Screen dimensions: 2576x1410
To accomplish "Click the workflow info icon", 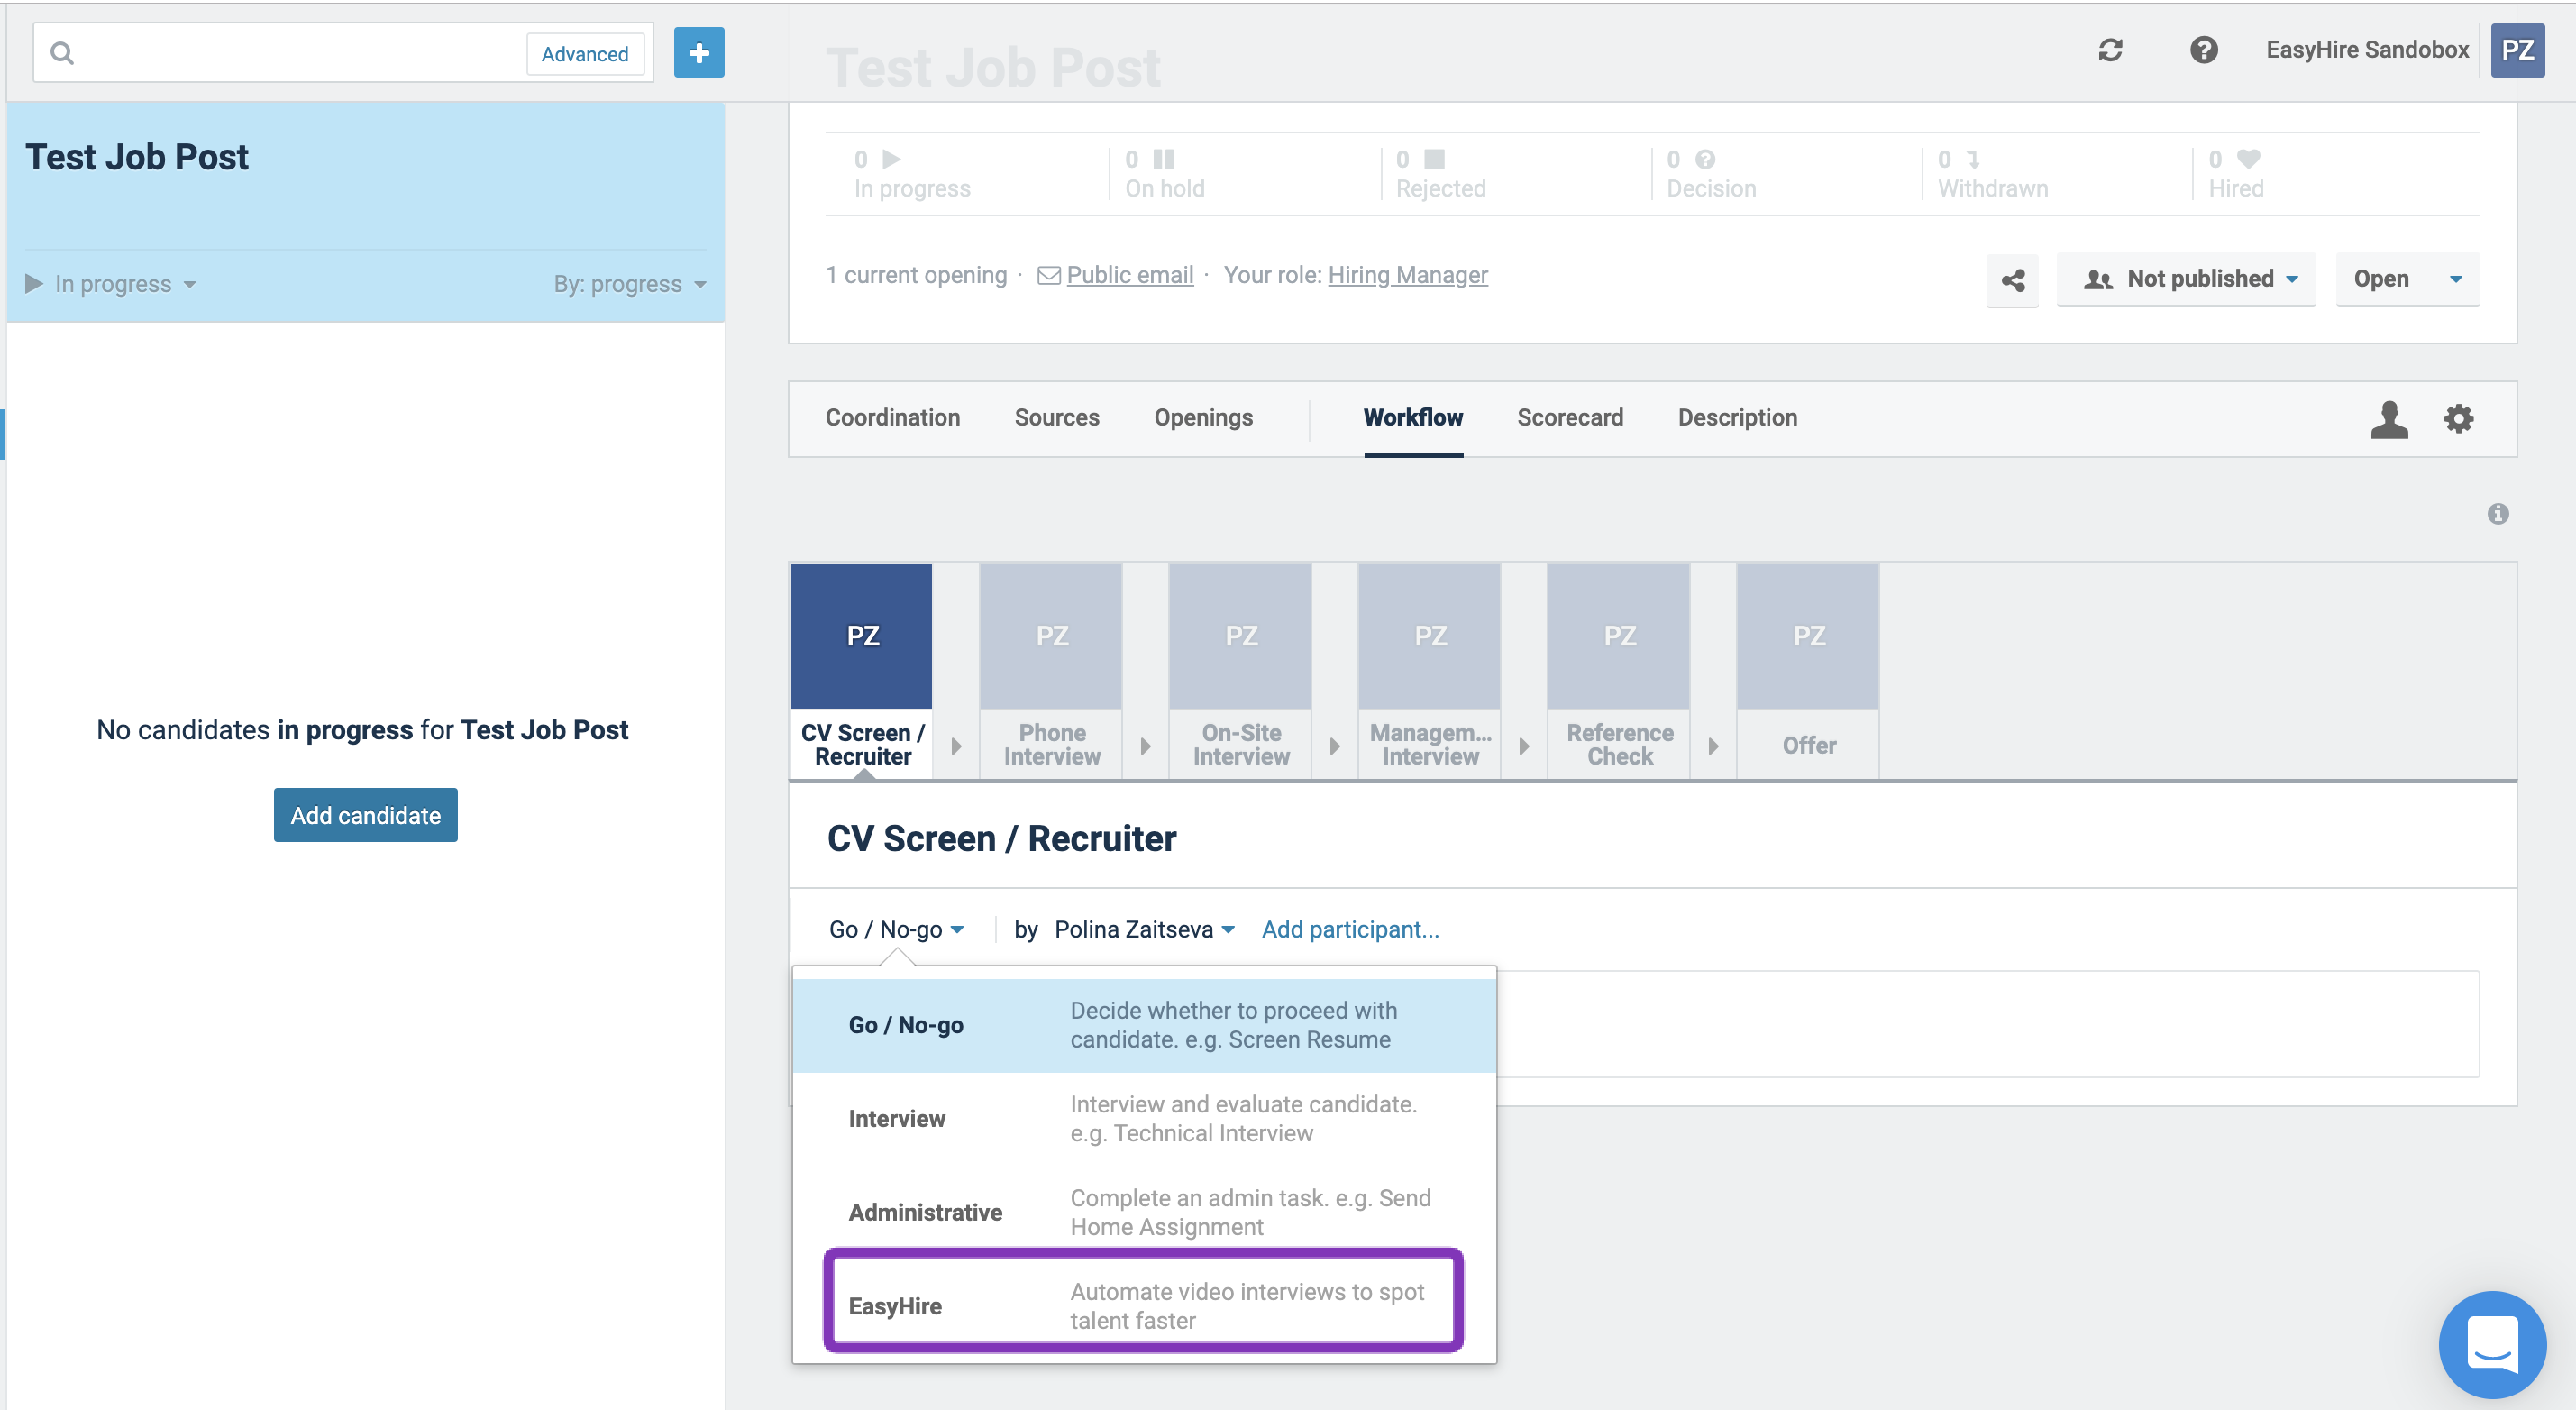I will click(2497, 514).
